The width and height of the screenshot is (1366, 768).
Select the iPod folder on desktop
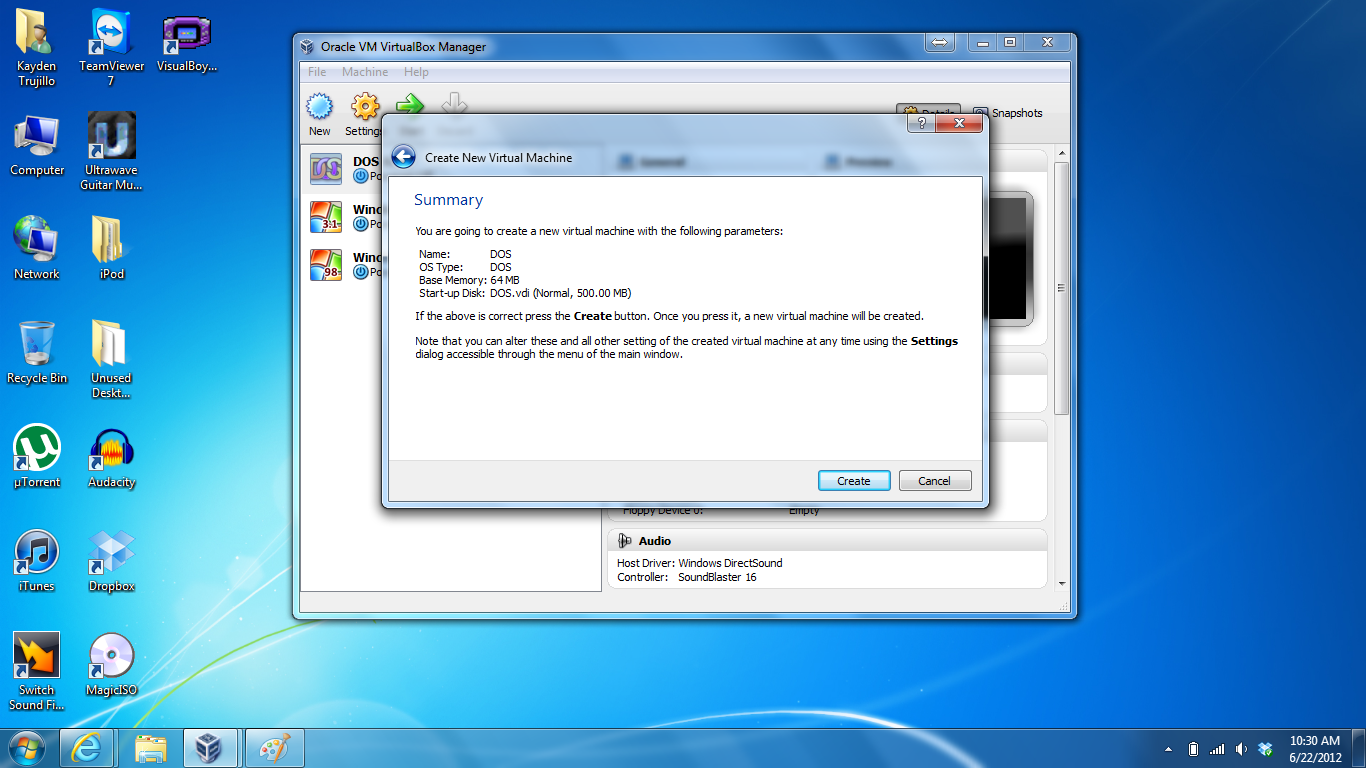[111, 248]
